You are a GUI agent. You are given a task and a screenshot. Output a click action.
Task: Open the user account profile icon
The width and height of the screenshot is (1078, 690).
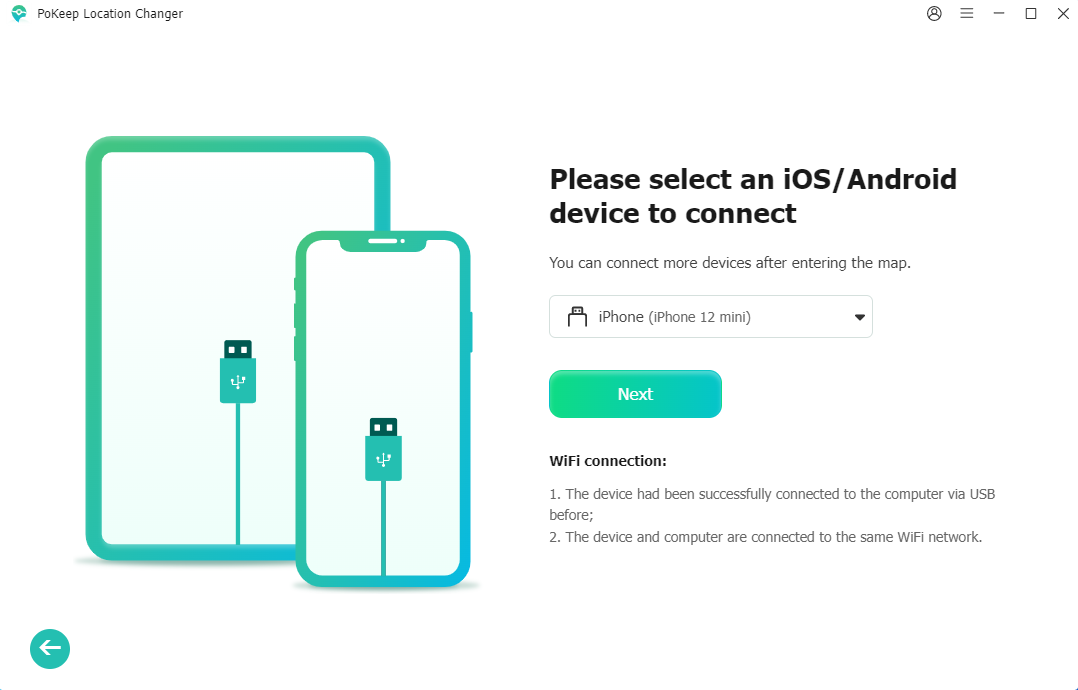click(934, 14)
